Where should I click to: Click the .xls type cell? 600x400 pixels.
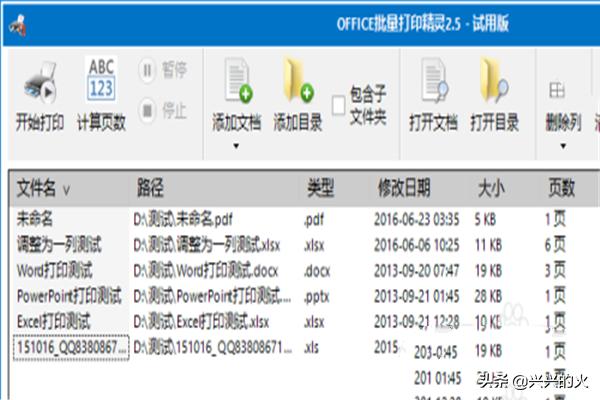tap(311, 348)
